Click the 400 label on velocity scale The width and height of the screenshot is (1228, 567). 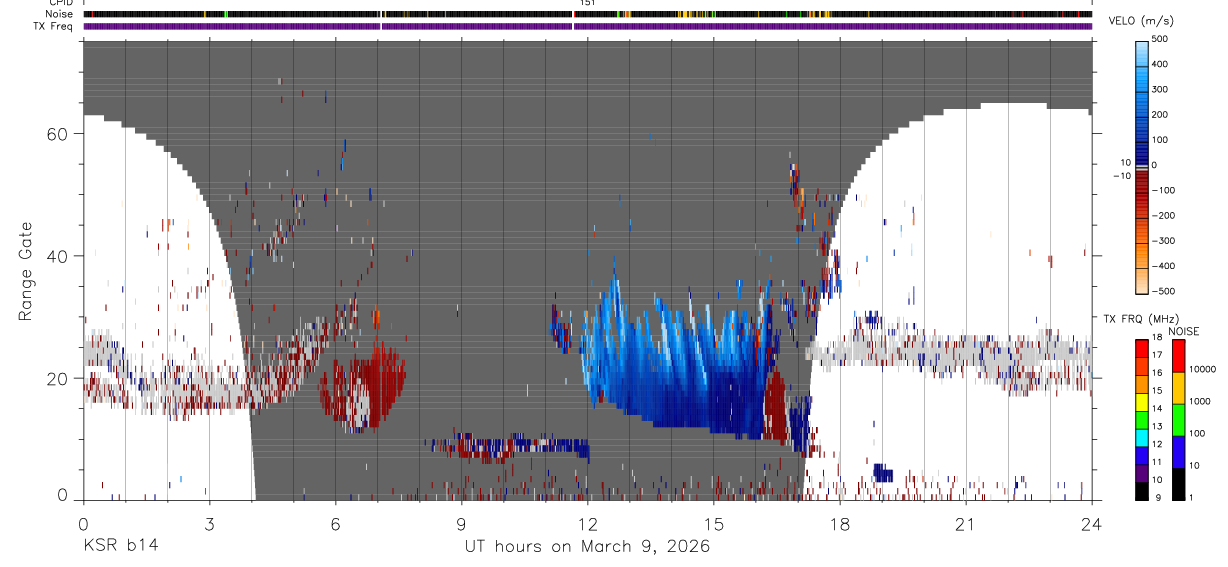(x=1160, y=64)
